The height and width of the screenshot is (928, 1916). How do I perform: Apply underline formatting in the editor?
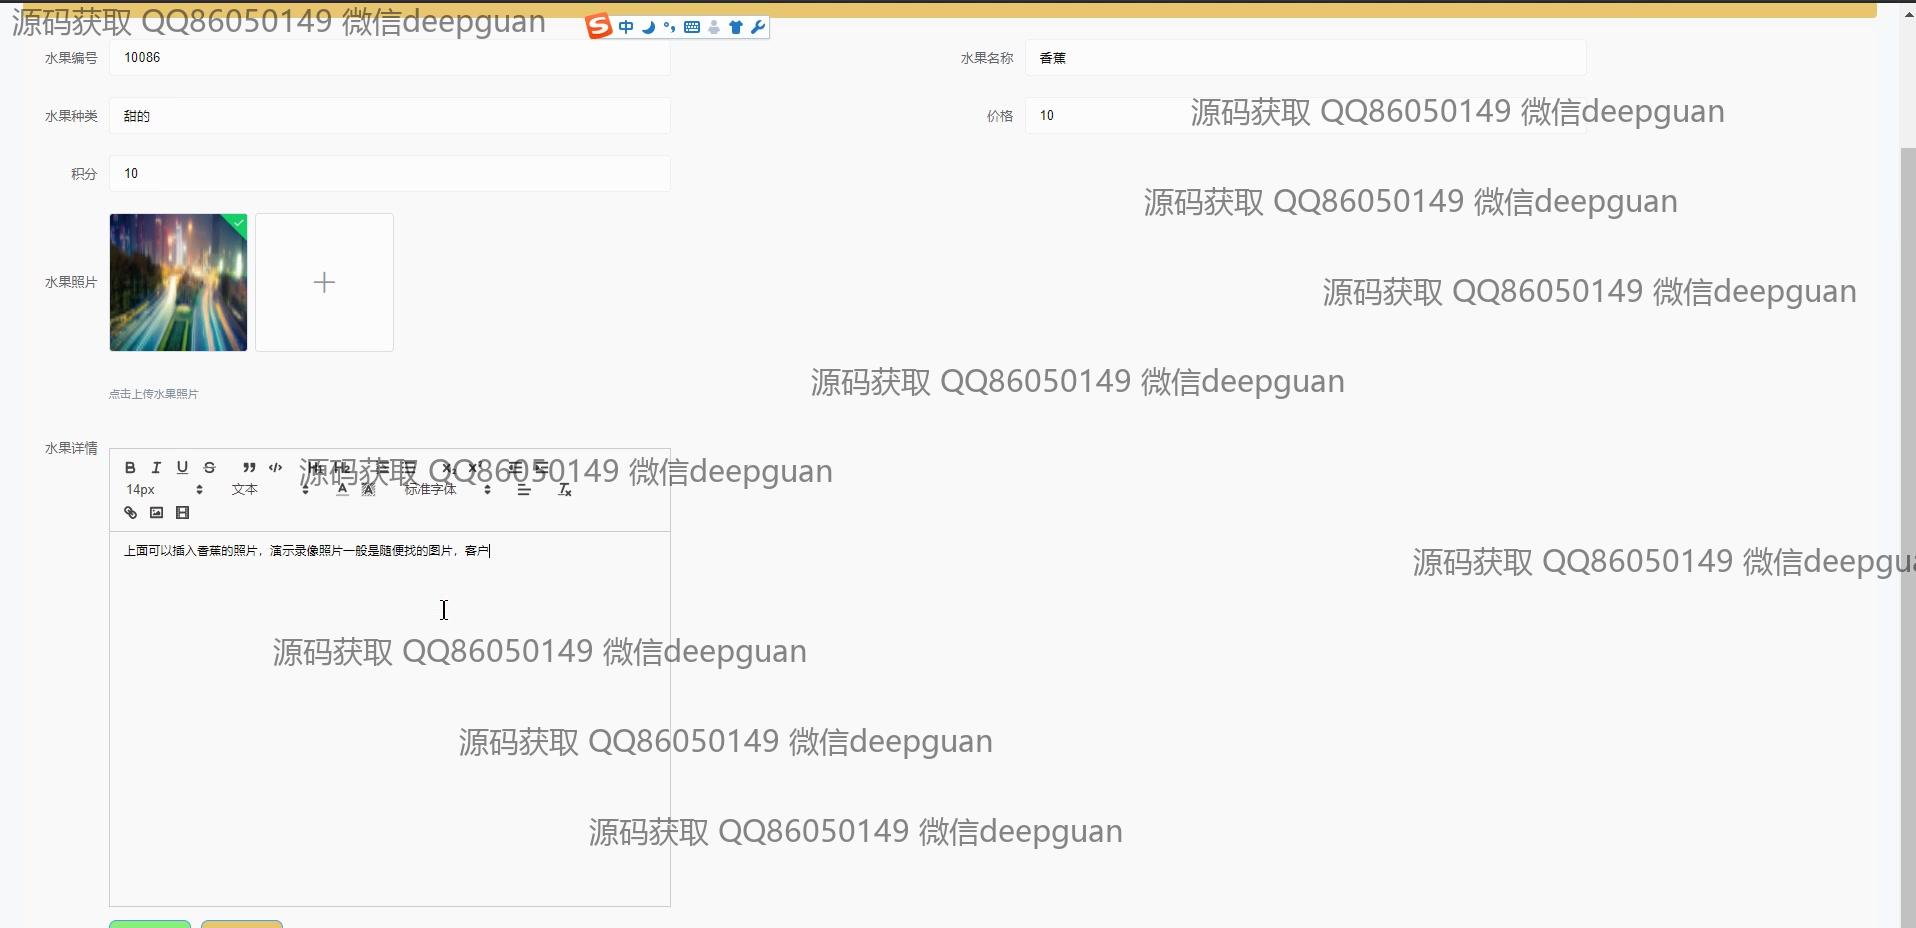pos(182,467)
